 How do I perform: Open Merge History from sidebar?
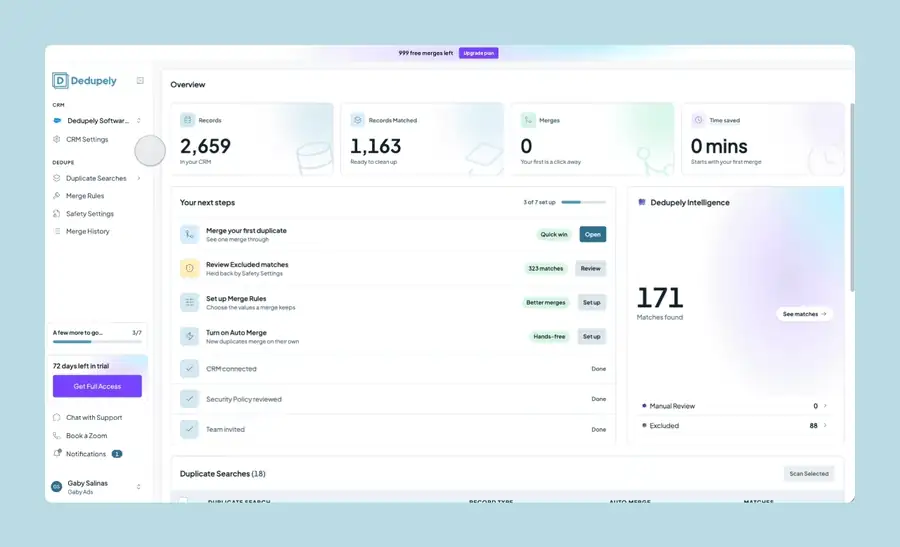click(87, 231)
